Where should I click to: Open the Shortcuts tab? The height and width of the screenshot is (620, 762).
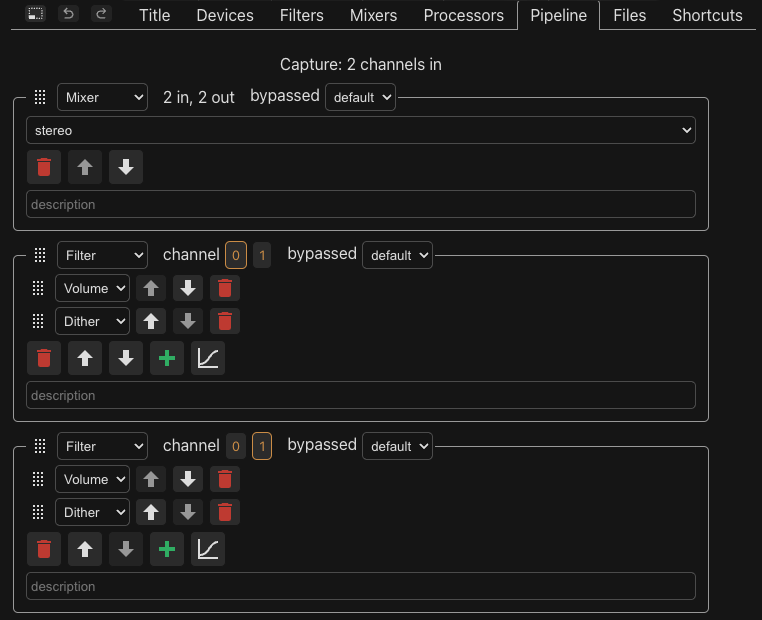point(707,16)
